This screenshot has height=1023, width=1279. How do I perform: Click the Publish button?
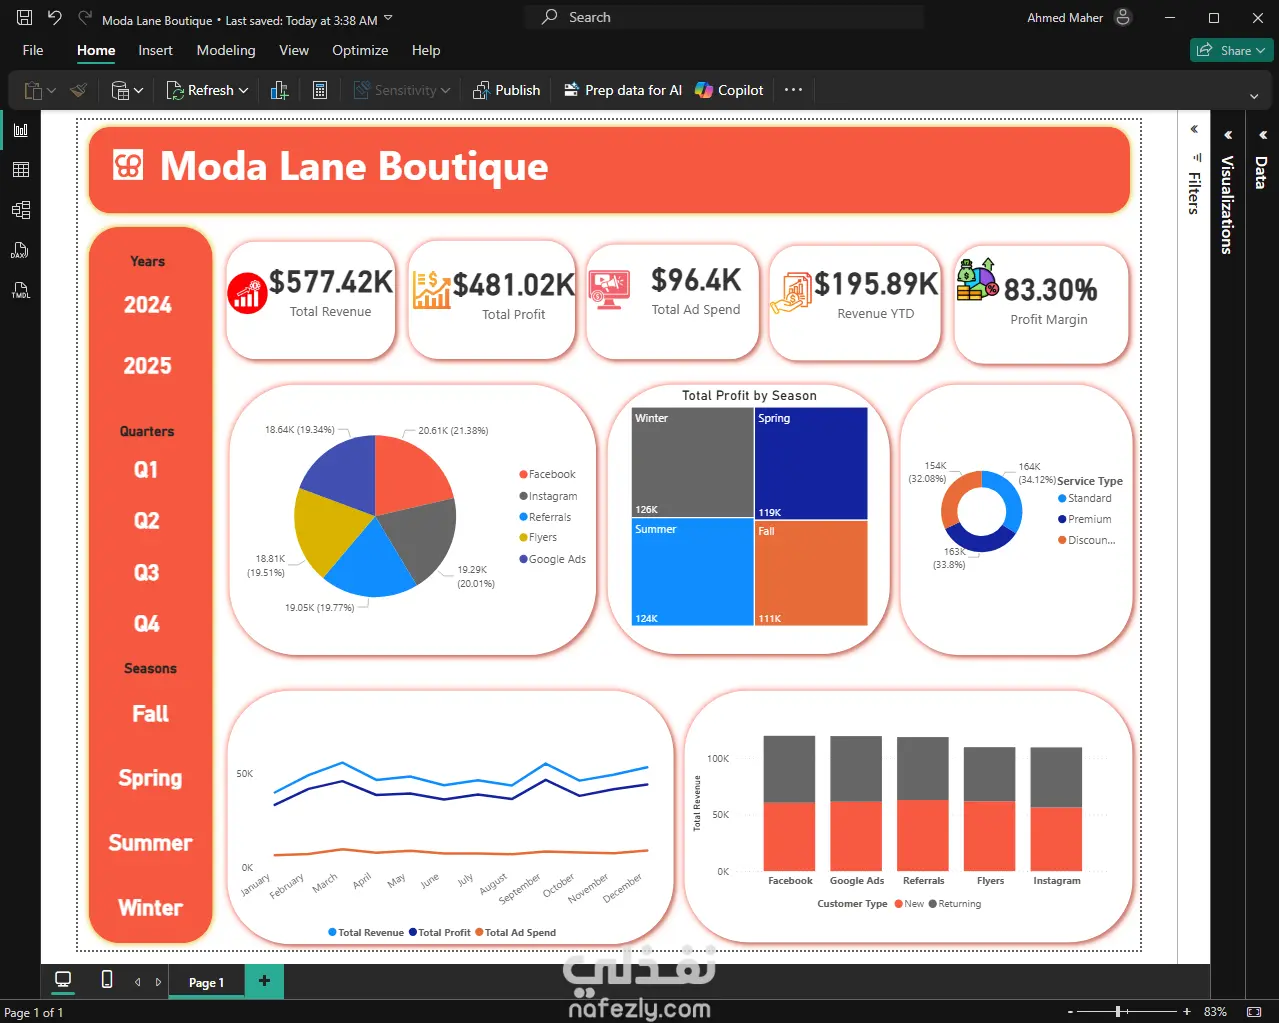tap(507, 90)
